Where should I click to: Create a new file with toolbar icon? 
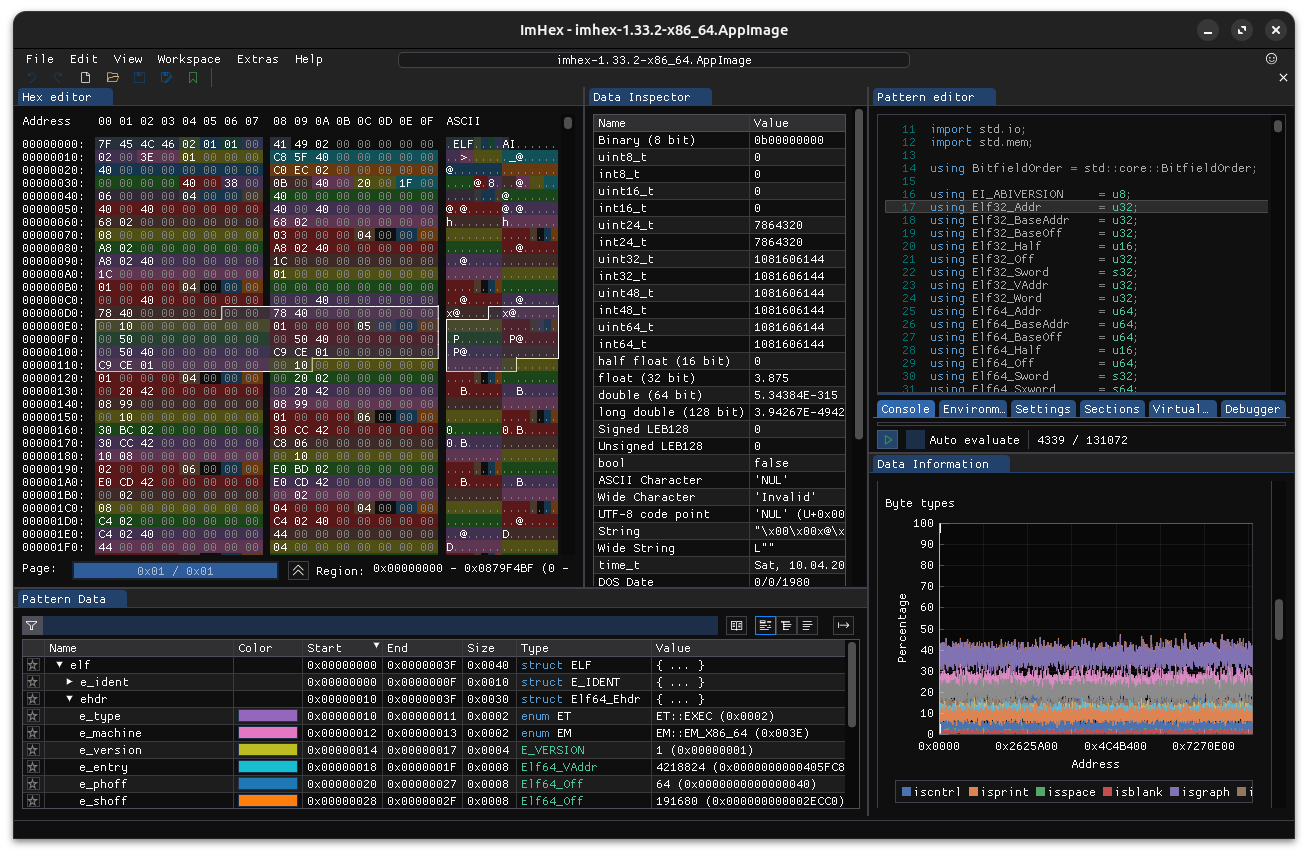point(86,77)
